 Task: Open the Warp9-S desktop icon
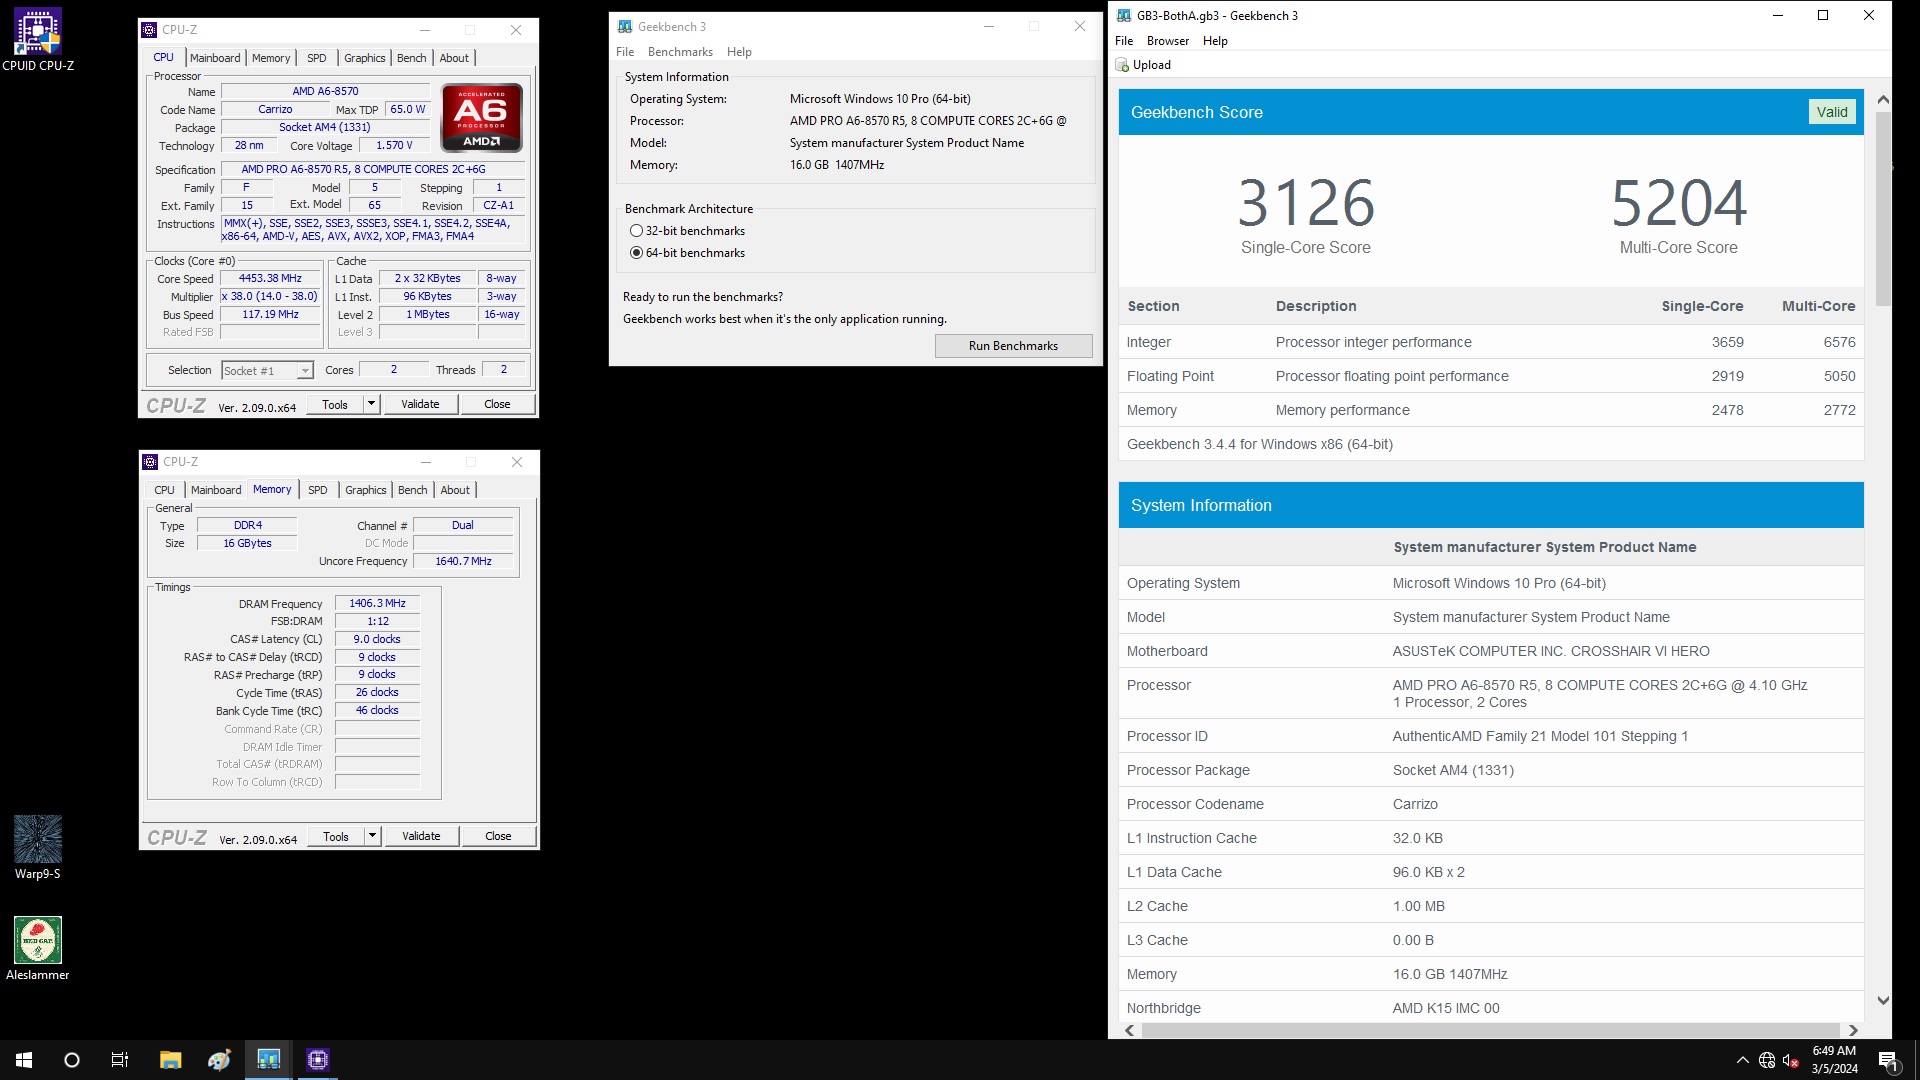[x=38, y=847]
